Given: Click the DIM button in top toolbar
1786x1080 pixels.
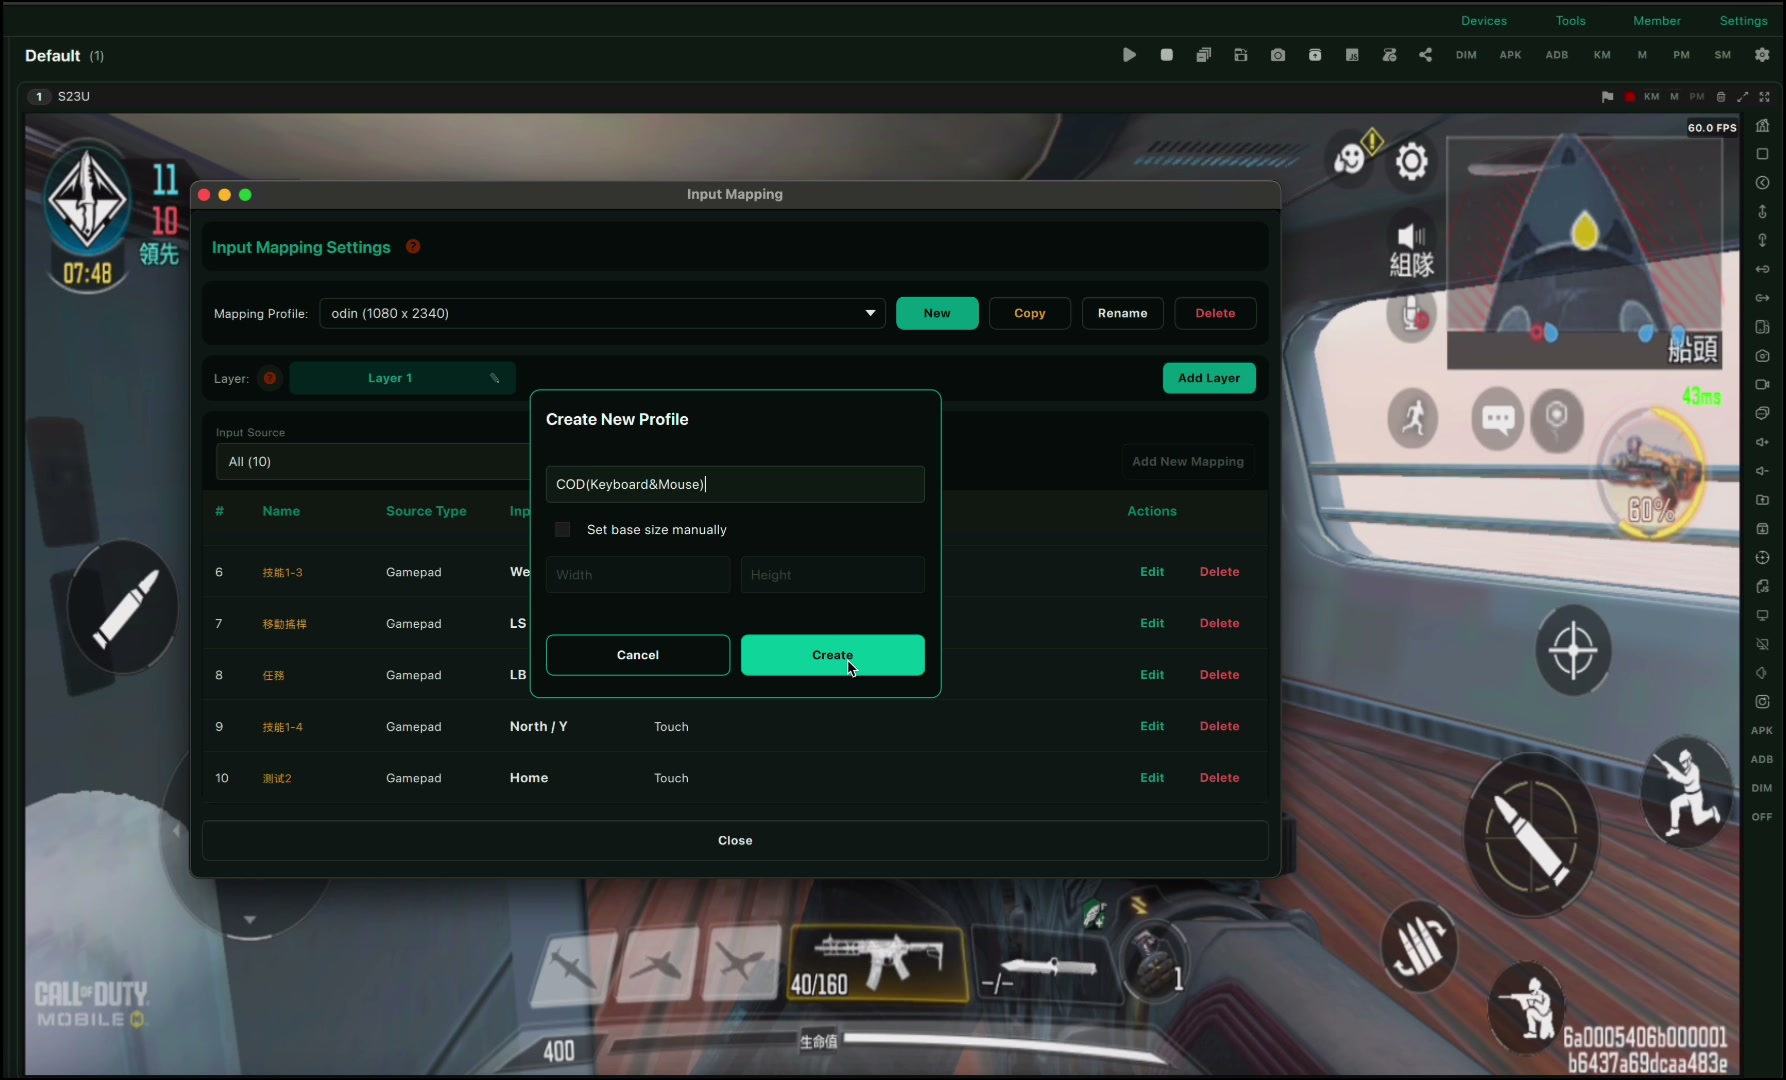Looking at the screenshot, I should click(1466, 55).
